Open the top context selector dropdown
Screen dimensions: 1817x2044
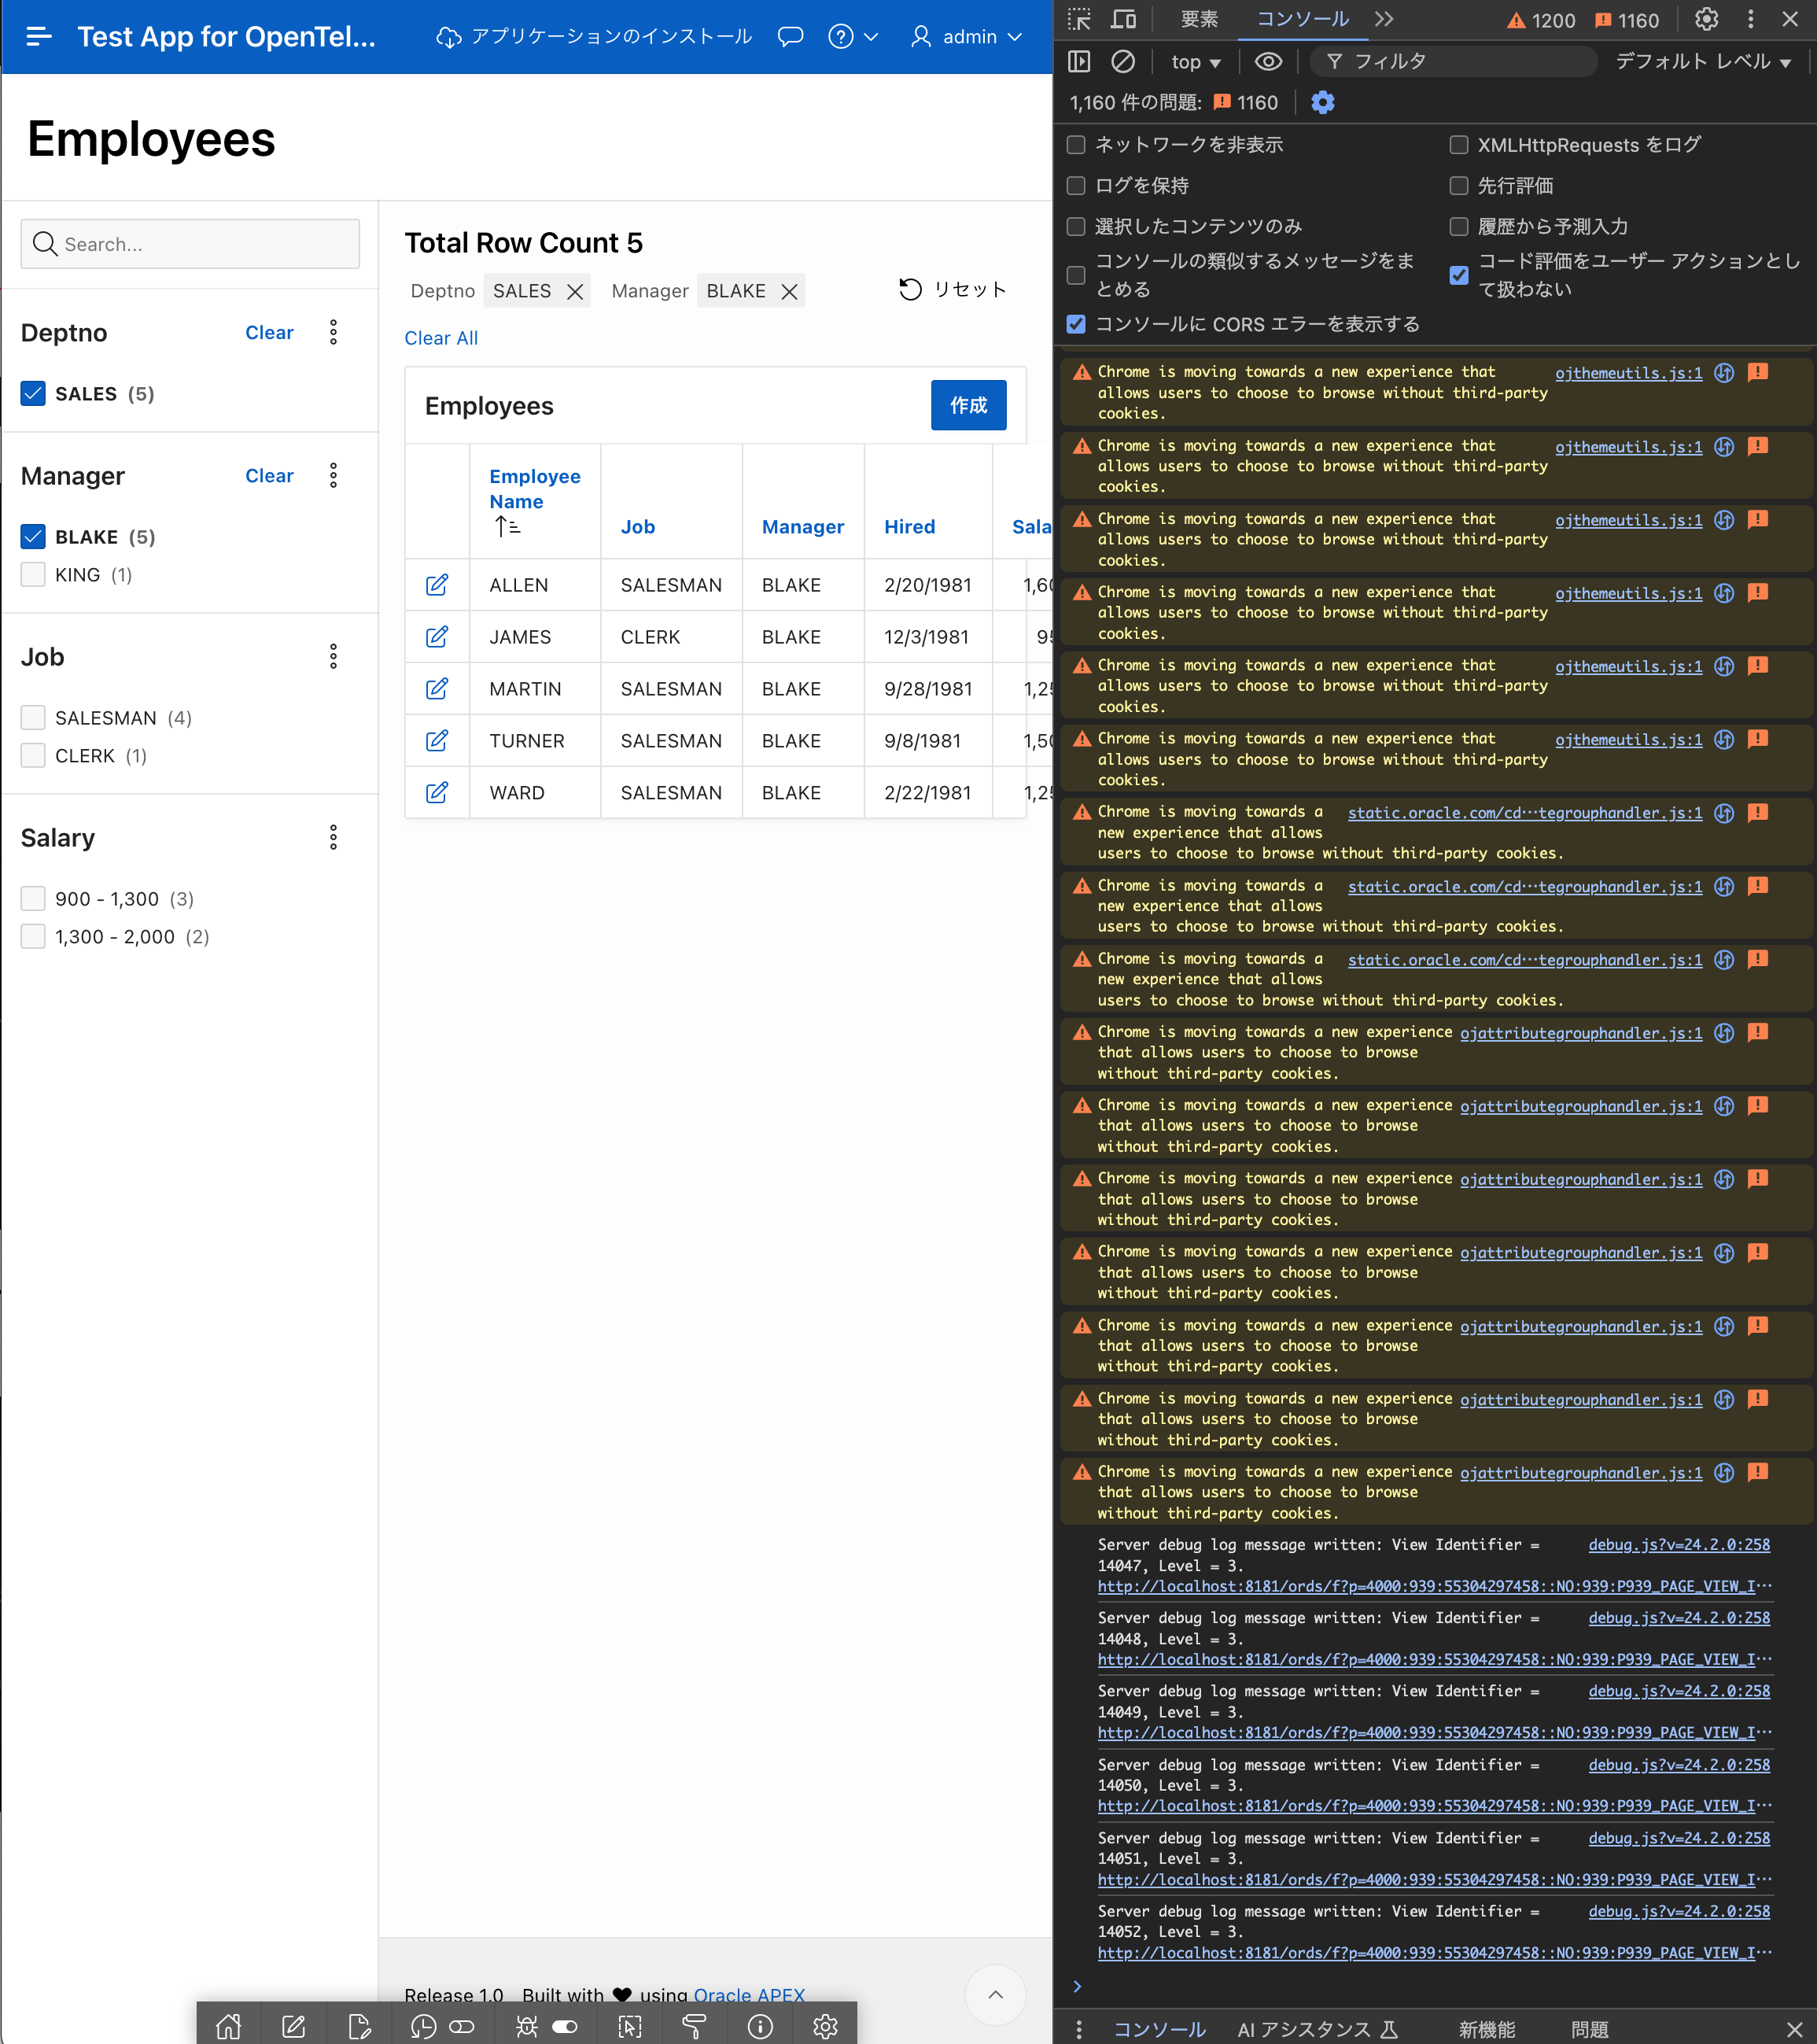[x=1195, y=62]
